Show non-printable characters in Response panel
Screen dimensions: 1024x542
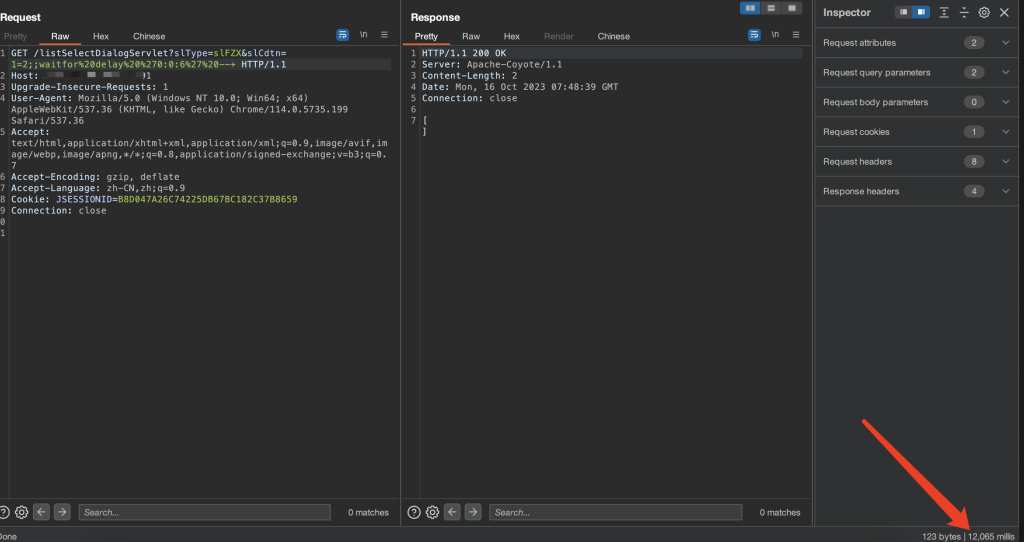(775, 35)
